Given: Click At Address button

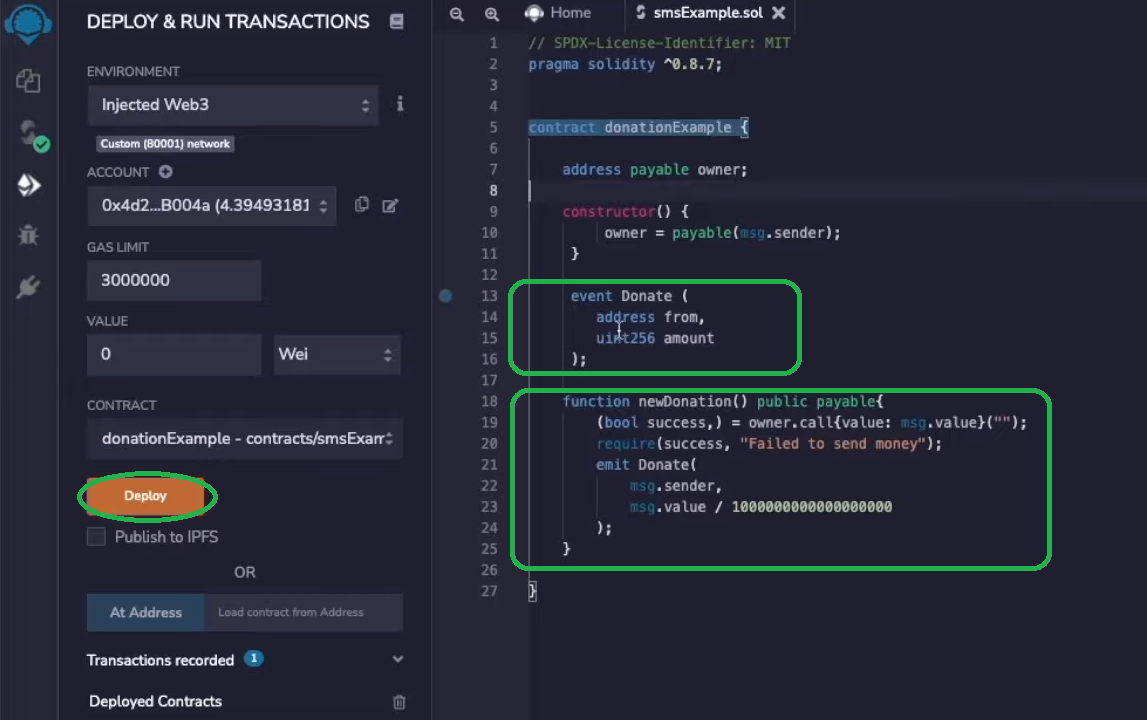Looking at the screenshot, I should point(146,612).
